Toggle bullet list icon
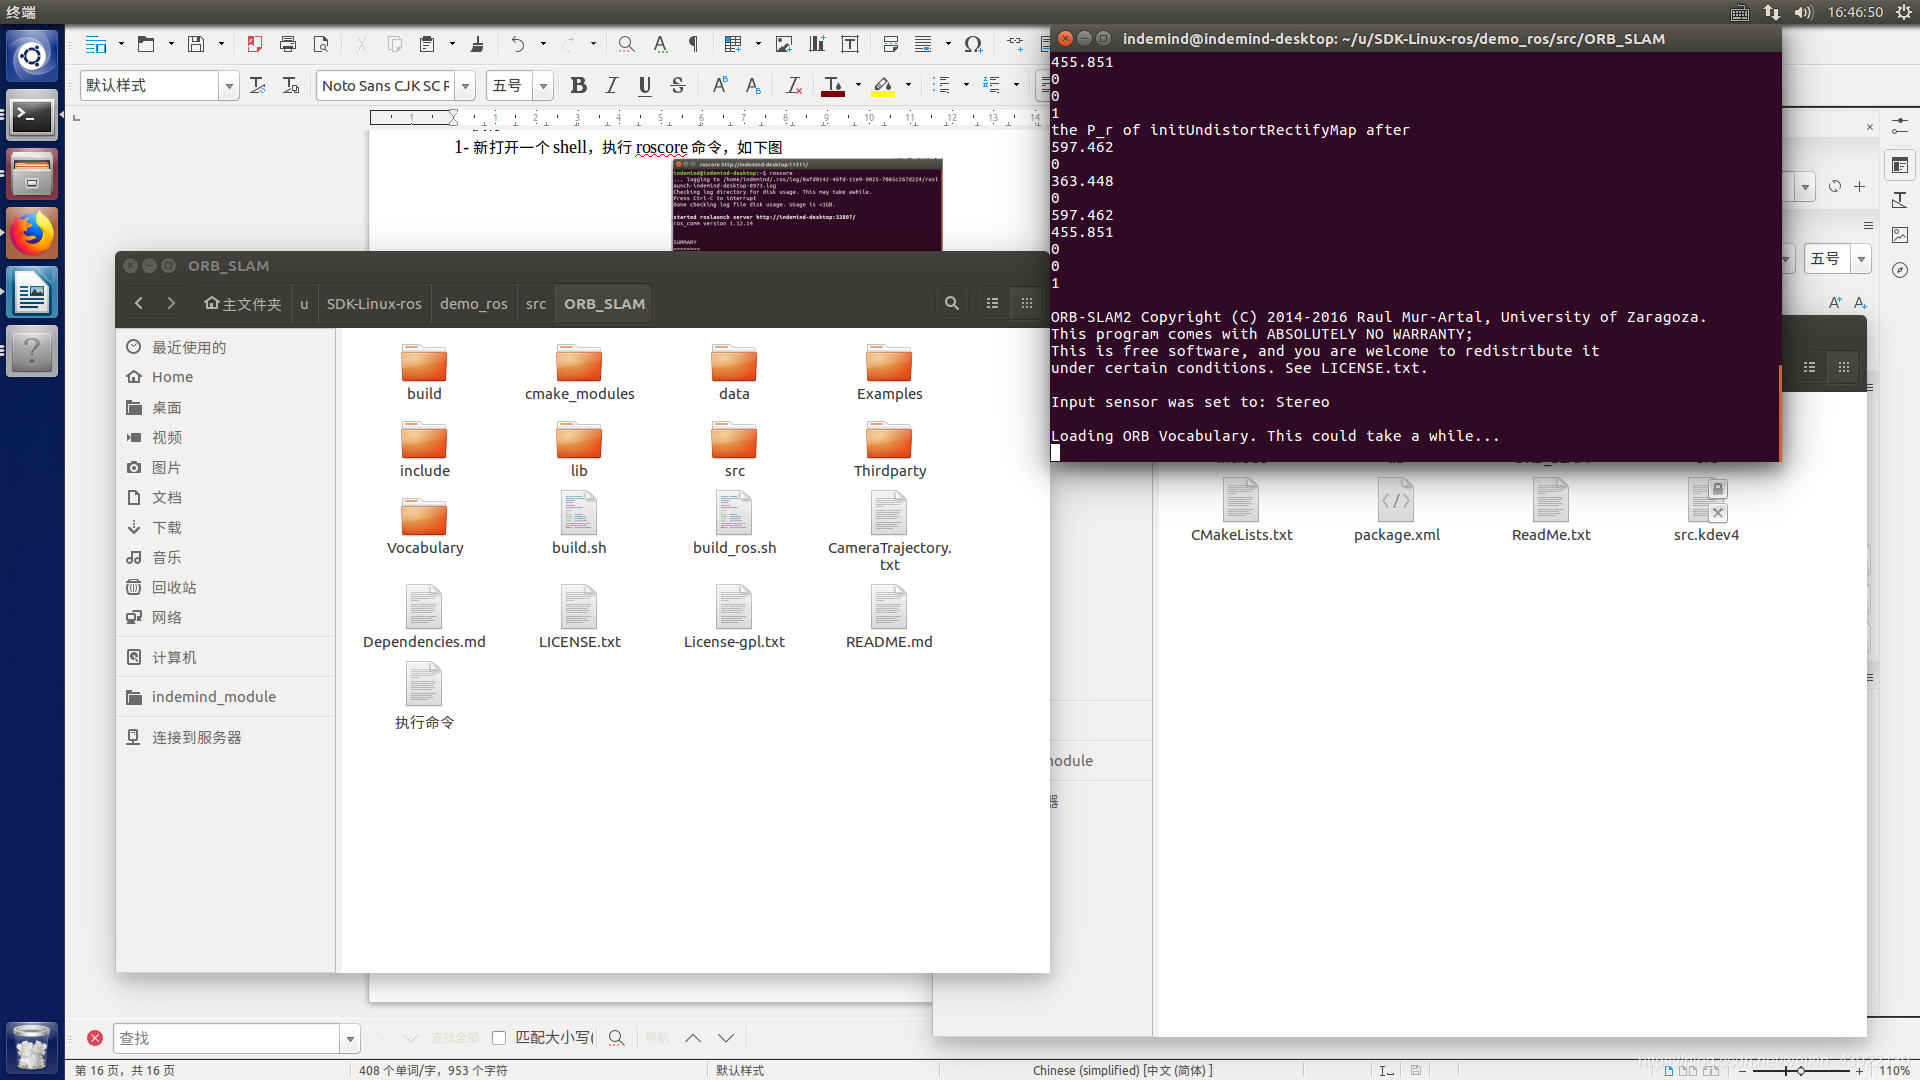The width and height of the screenshot is (1920, 1080). coord(941,86)
